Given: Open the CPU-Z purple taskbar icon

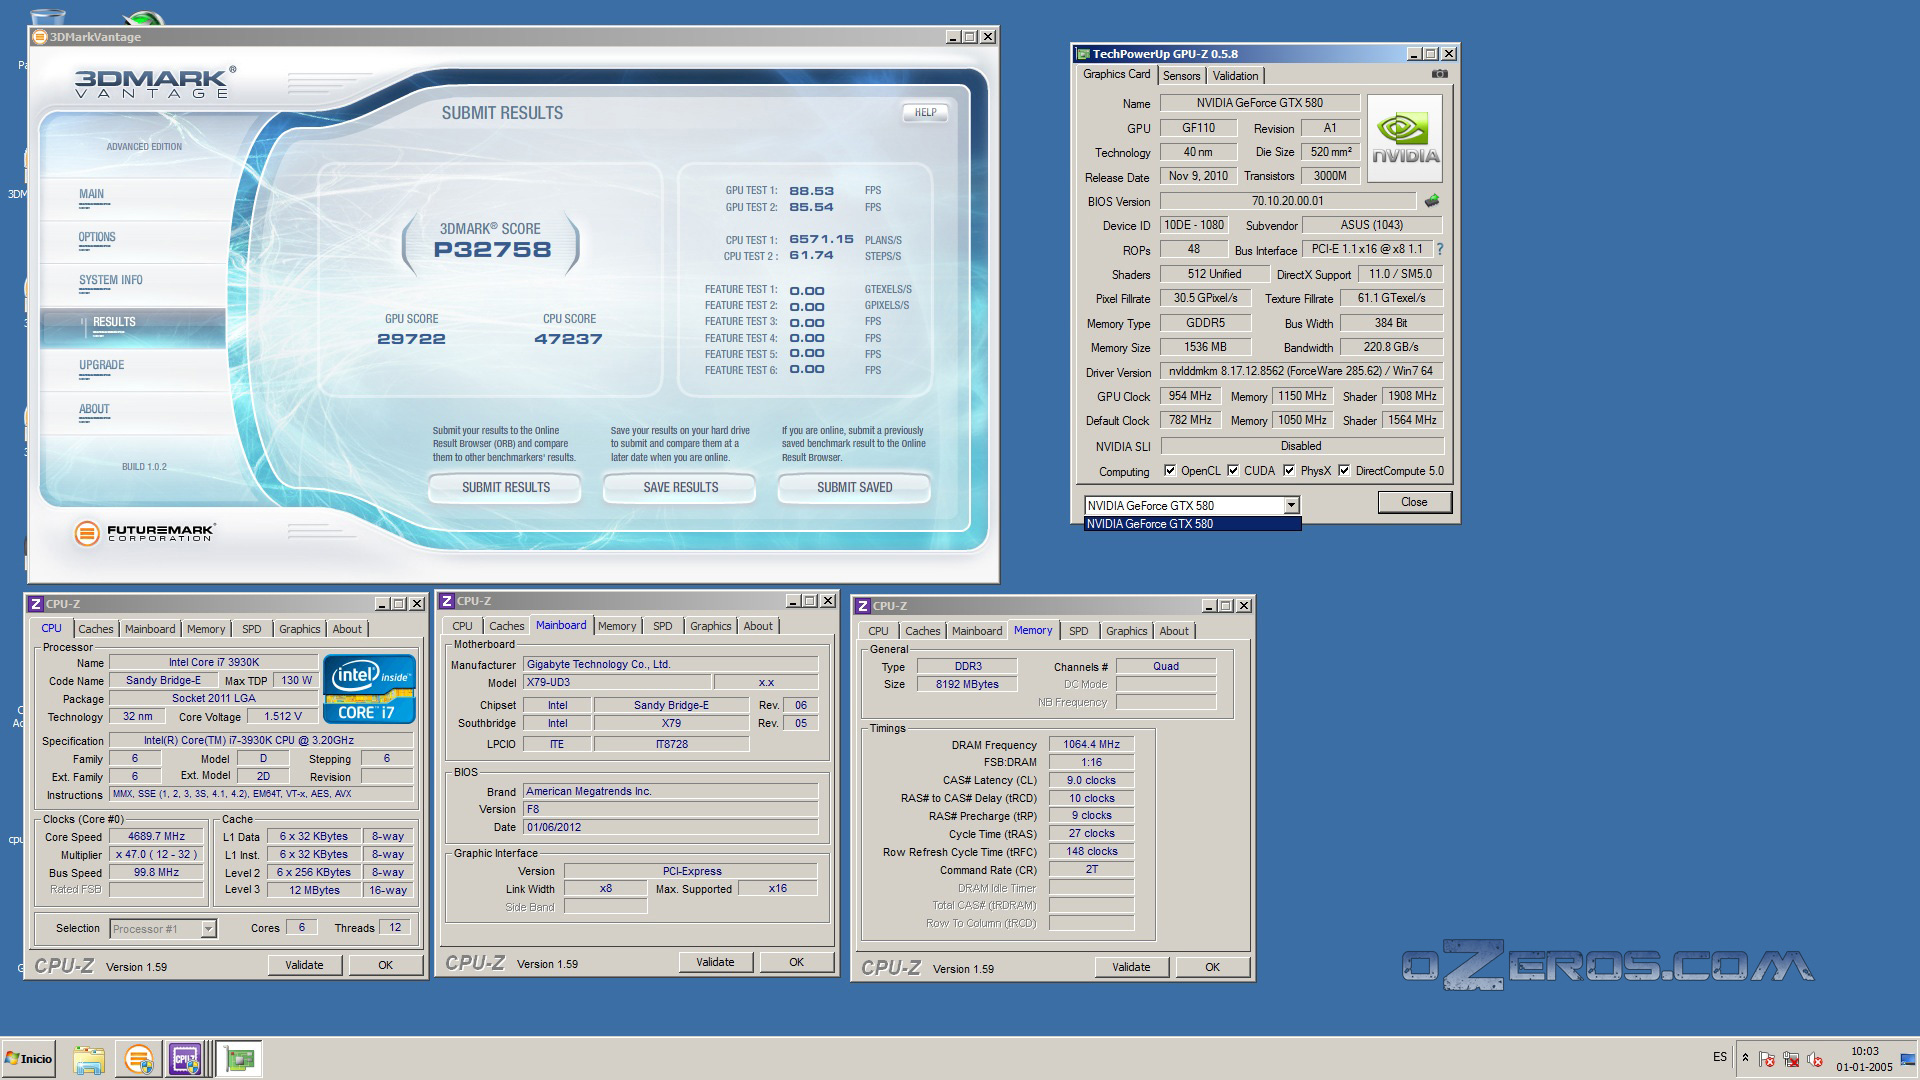Looking at the screenshot, I should point(186,1059).
